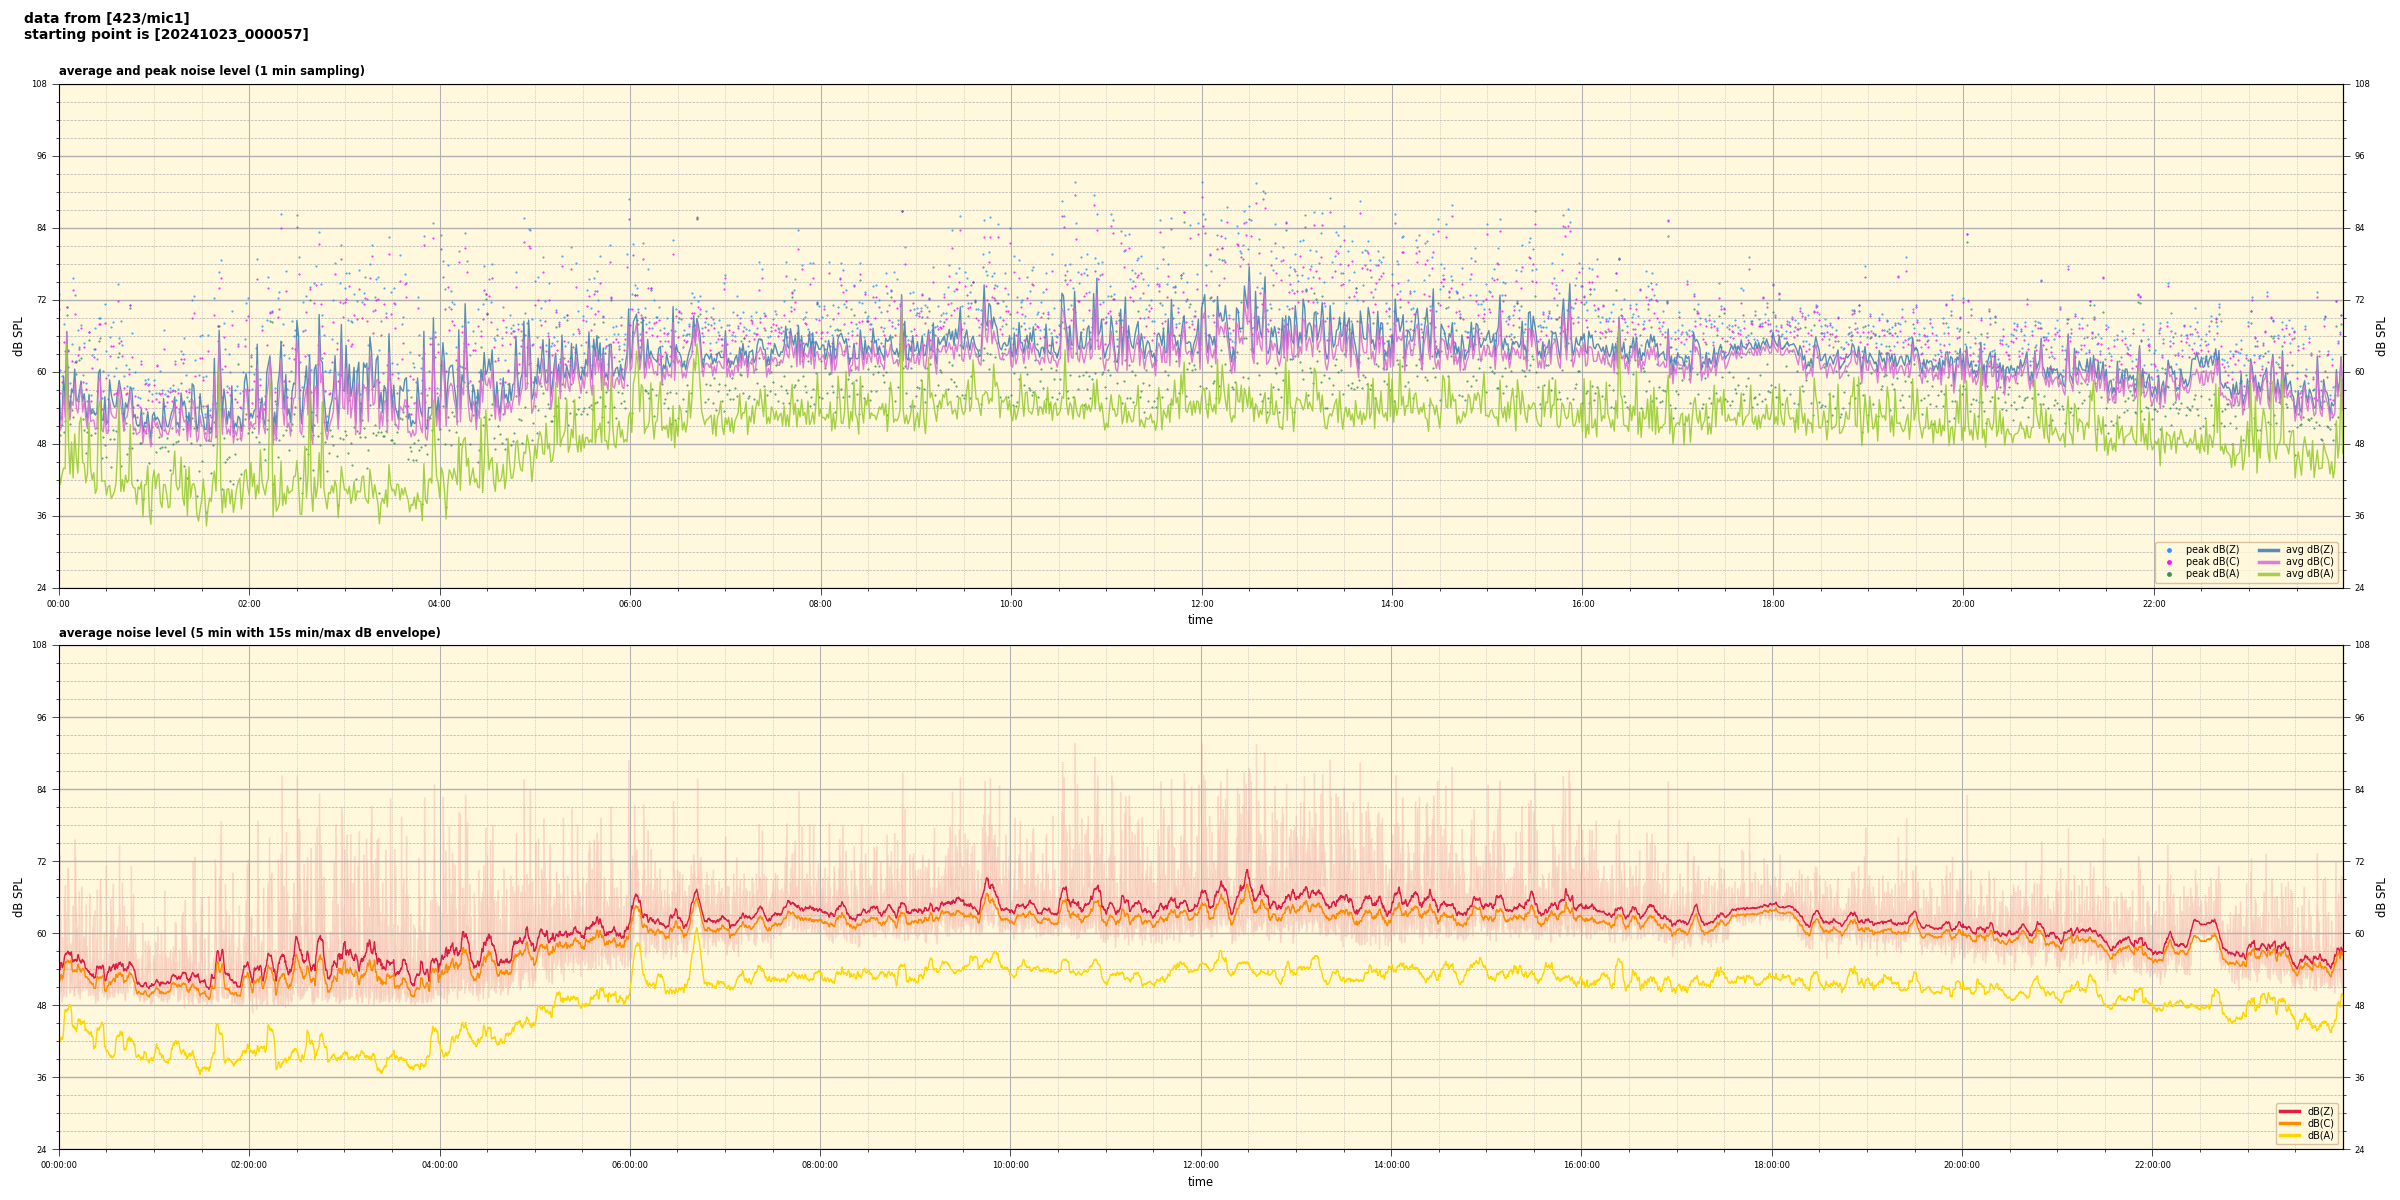Click the magenta peak dB(C) legend marker
The width and height of the screenshot is (2400, 1200).
point(2169,562)
